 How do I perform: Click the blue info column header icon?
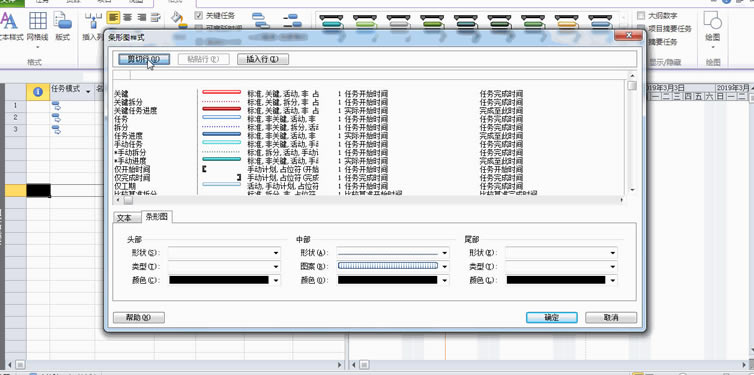tap(38, 91)
